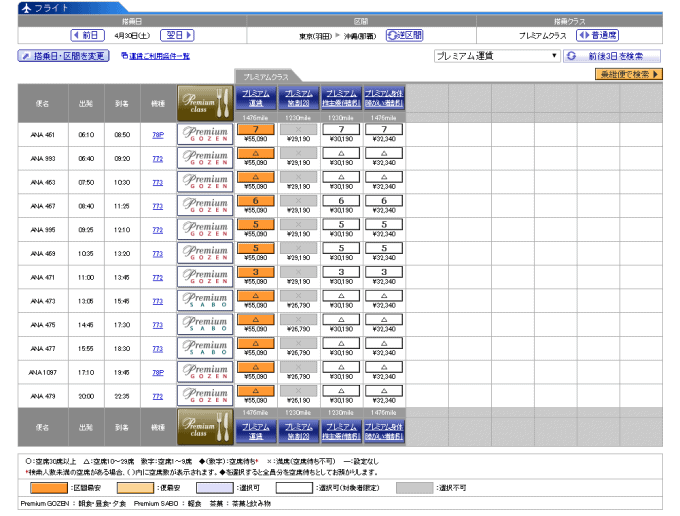Screen dimensions: 680x516
Task: Open Premium GOZEN icon for ANA 479
Action: [205, 396]
